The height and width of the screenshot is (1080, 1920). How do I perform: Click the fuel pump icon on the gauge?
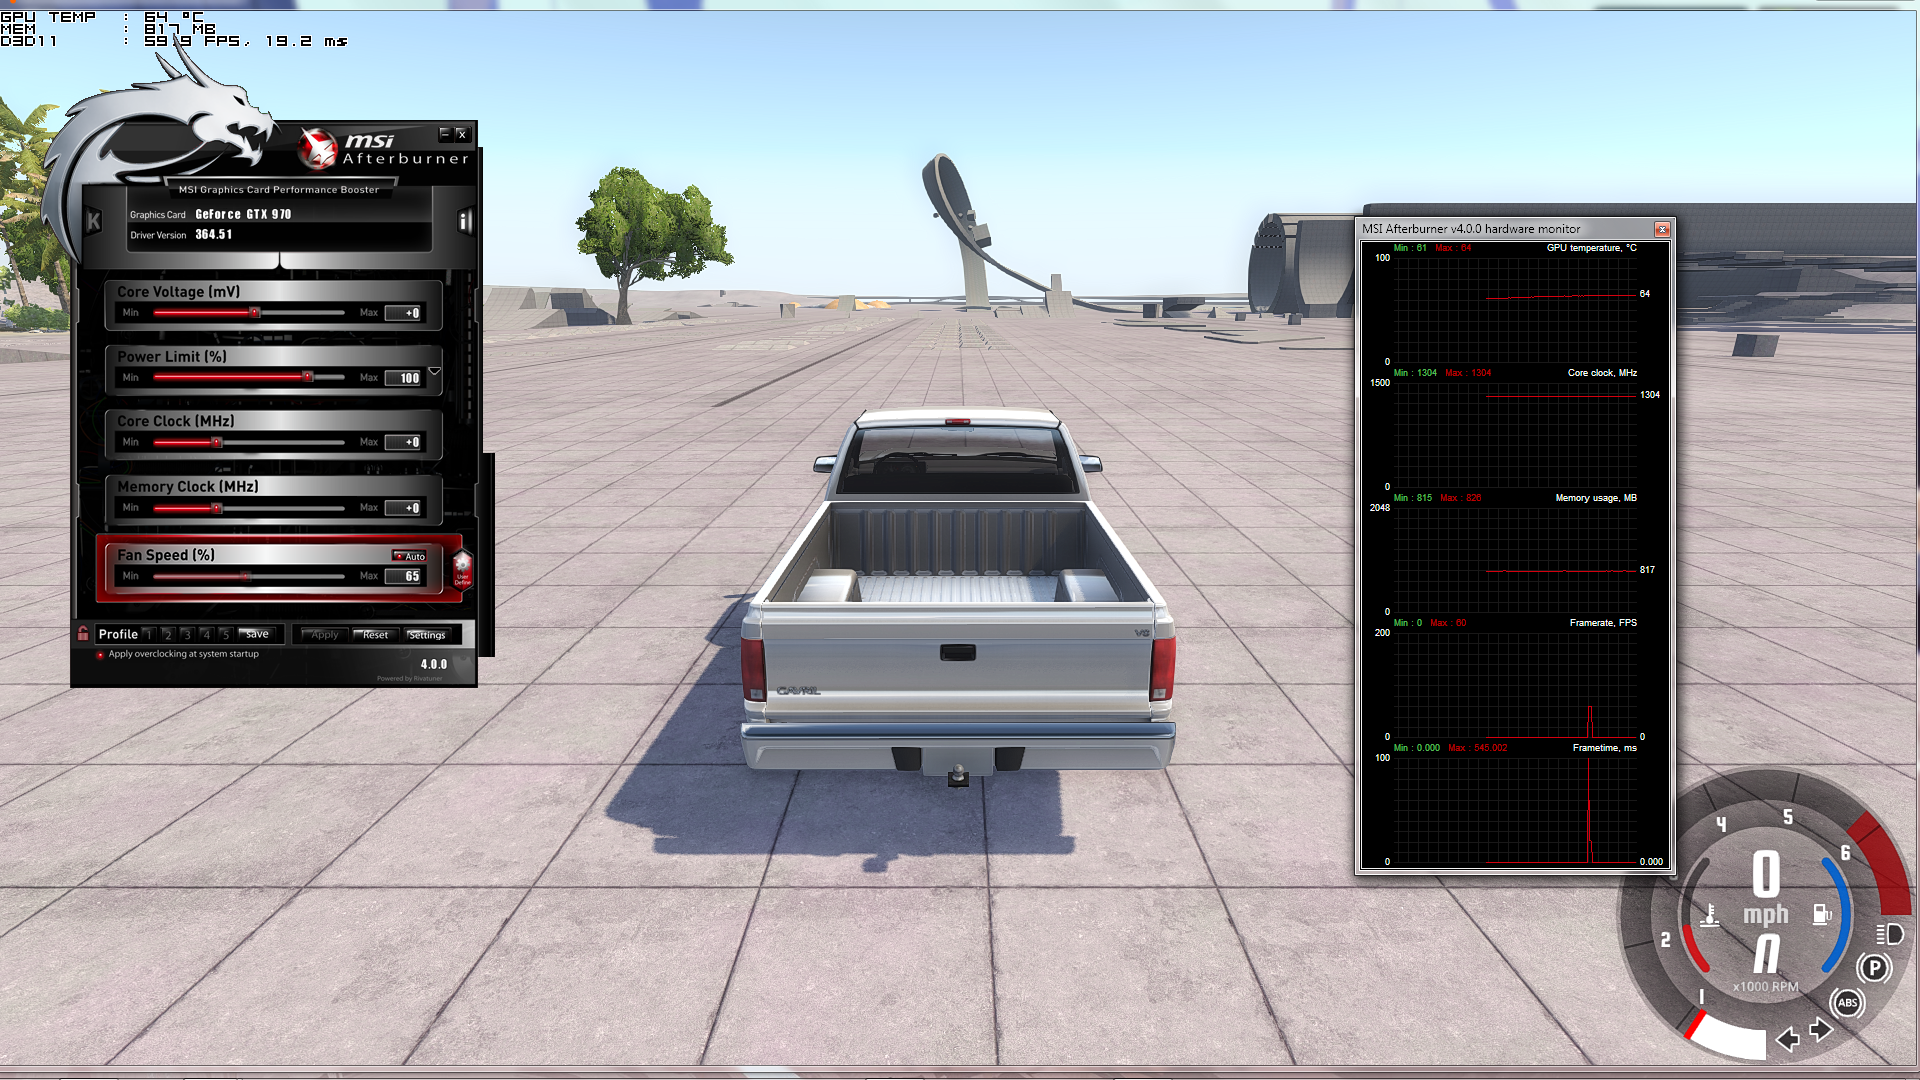tap(1822, 914)
